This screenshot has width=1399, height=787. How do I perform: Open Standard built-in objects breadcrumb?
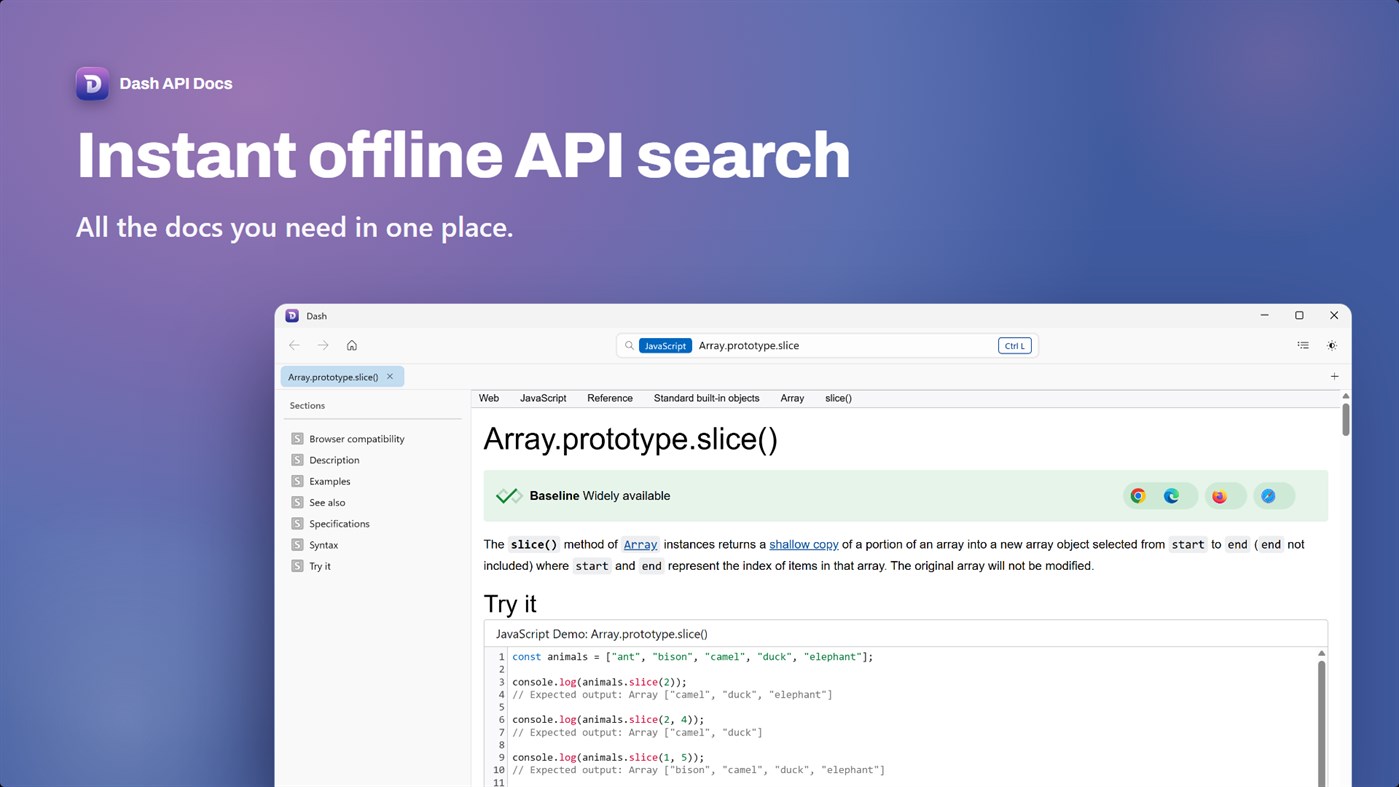706,398
